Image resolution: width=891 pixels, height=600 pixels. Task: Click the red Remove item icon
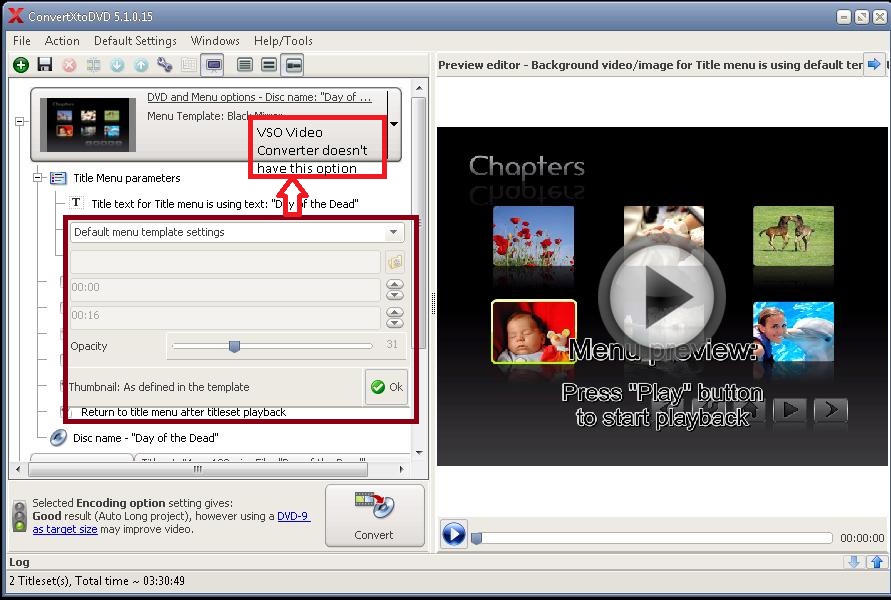[69, 65]
